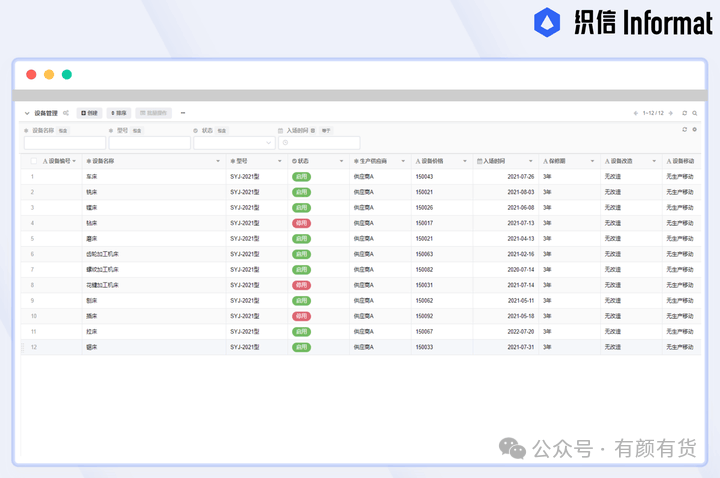
Task: Click the green 启用 status tag in row 1
Action: point(301,177)
